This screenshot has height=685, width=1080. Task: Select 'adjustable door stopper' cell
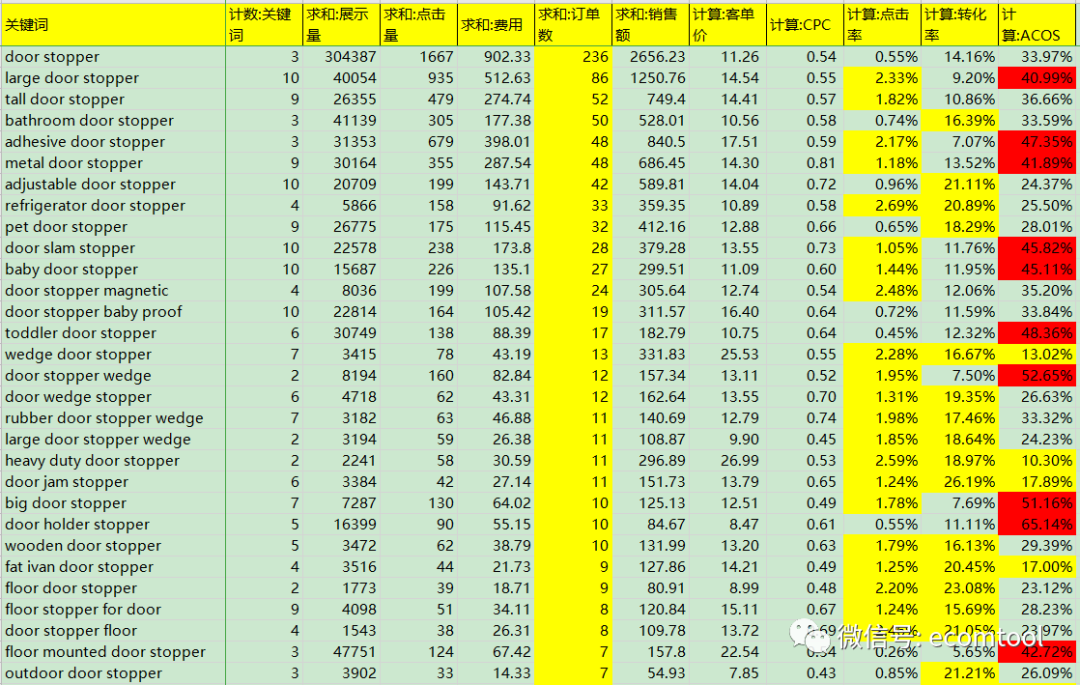click(x=113, y=185)
